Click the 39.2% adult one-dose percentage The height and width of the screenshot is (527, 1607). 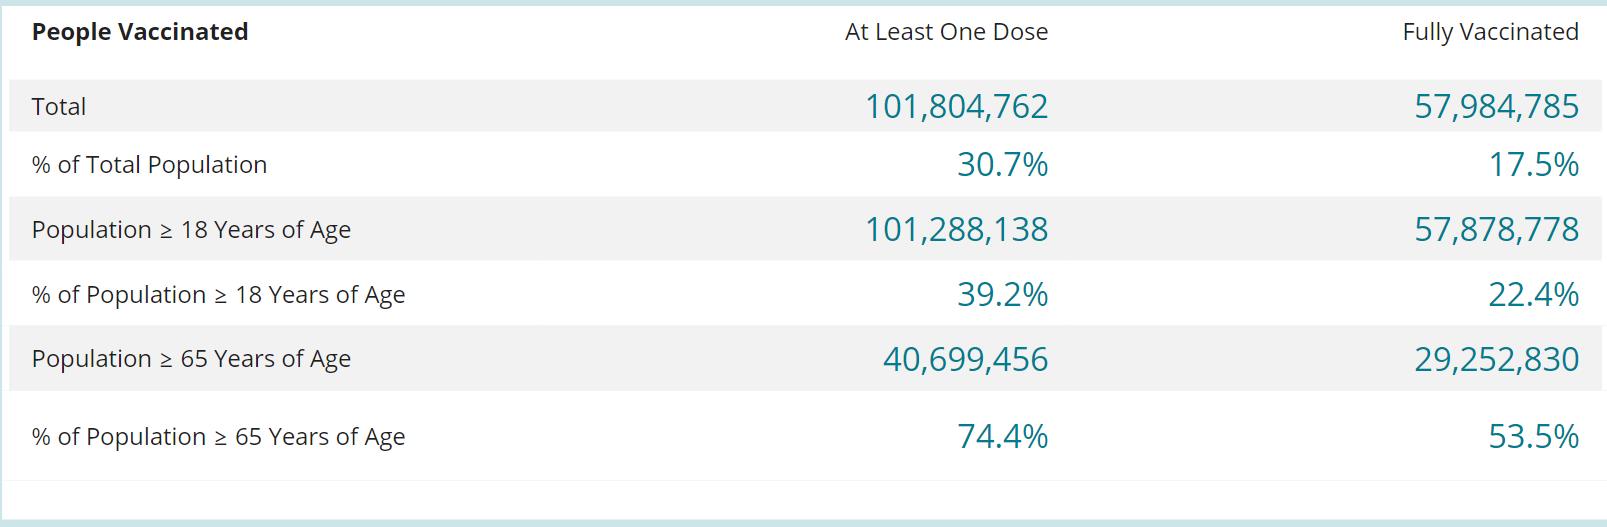[x=1002, y=295]
